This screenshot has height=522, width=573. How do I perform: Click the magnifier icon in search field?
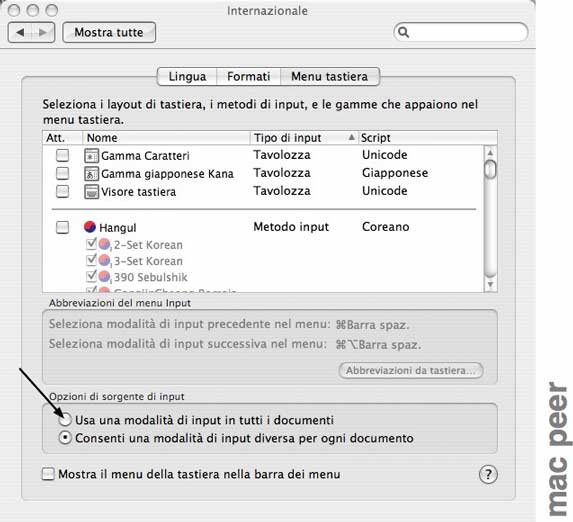click(x=403, y=32)
